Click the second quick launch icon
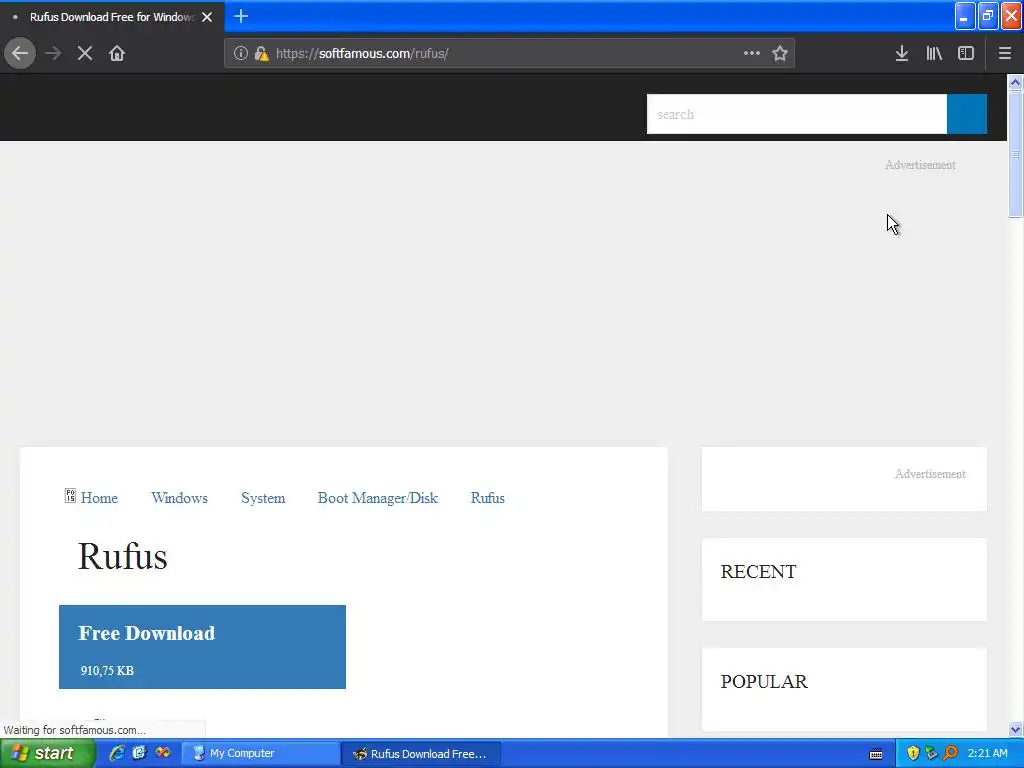 coord(140,753)
